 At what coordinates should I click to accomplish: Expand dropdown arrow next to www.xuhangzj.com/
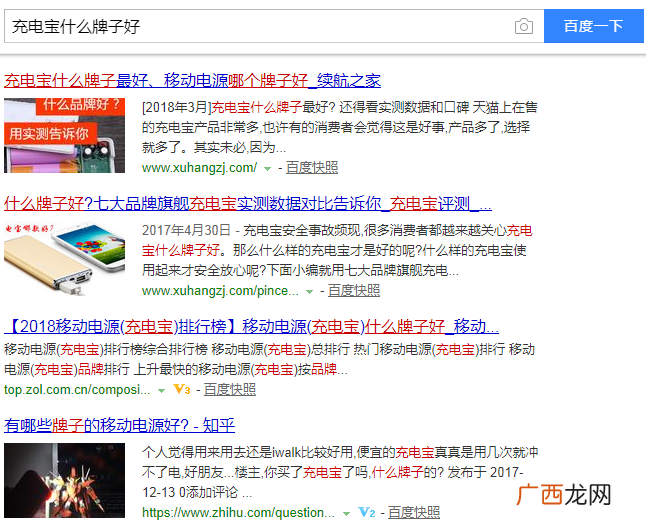(x=267, y=169)
